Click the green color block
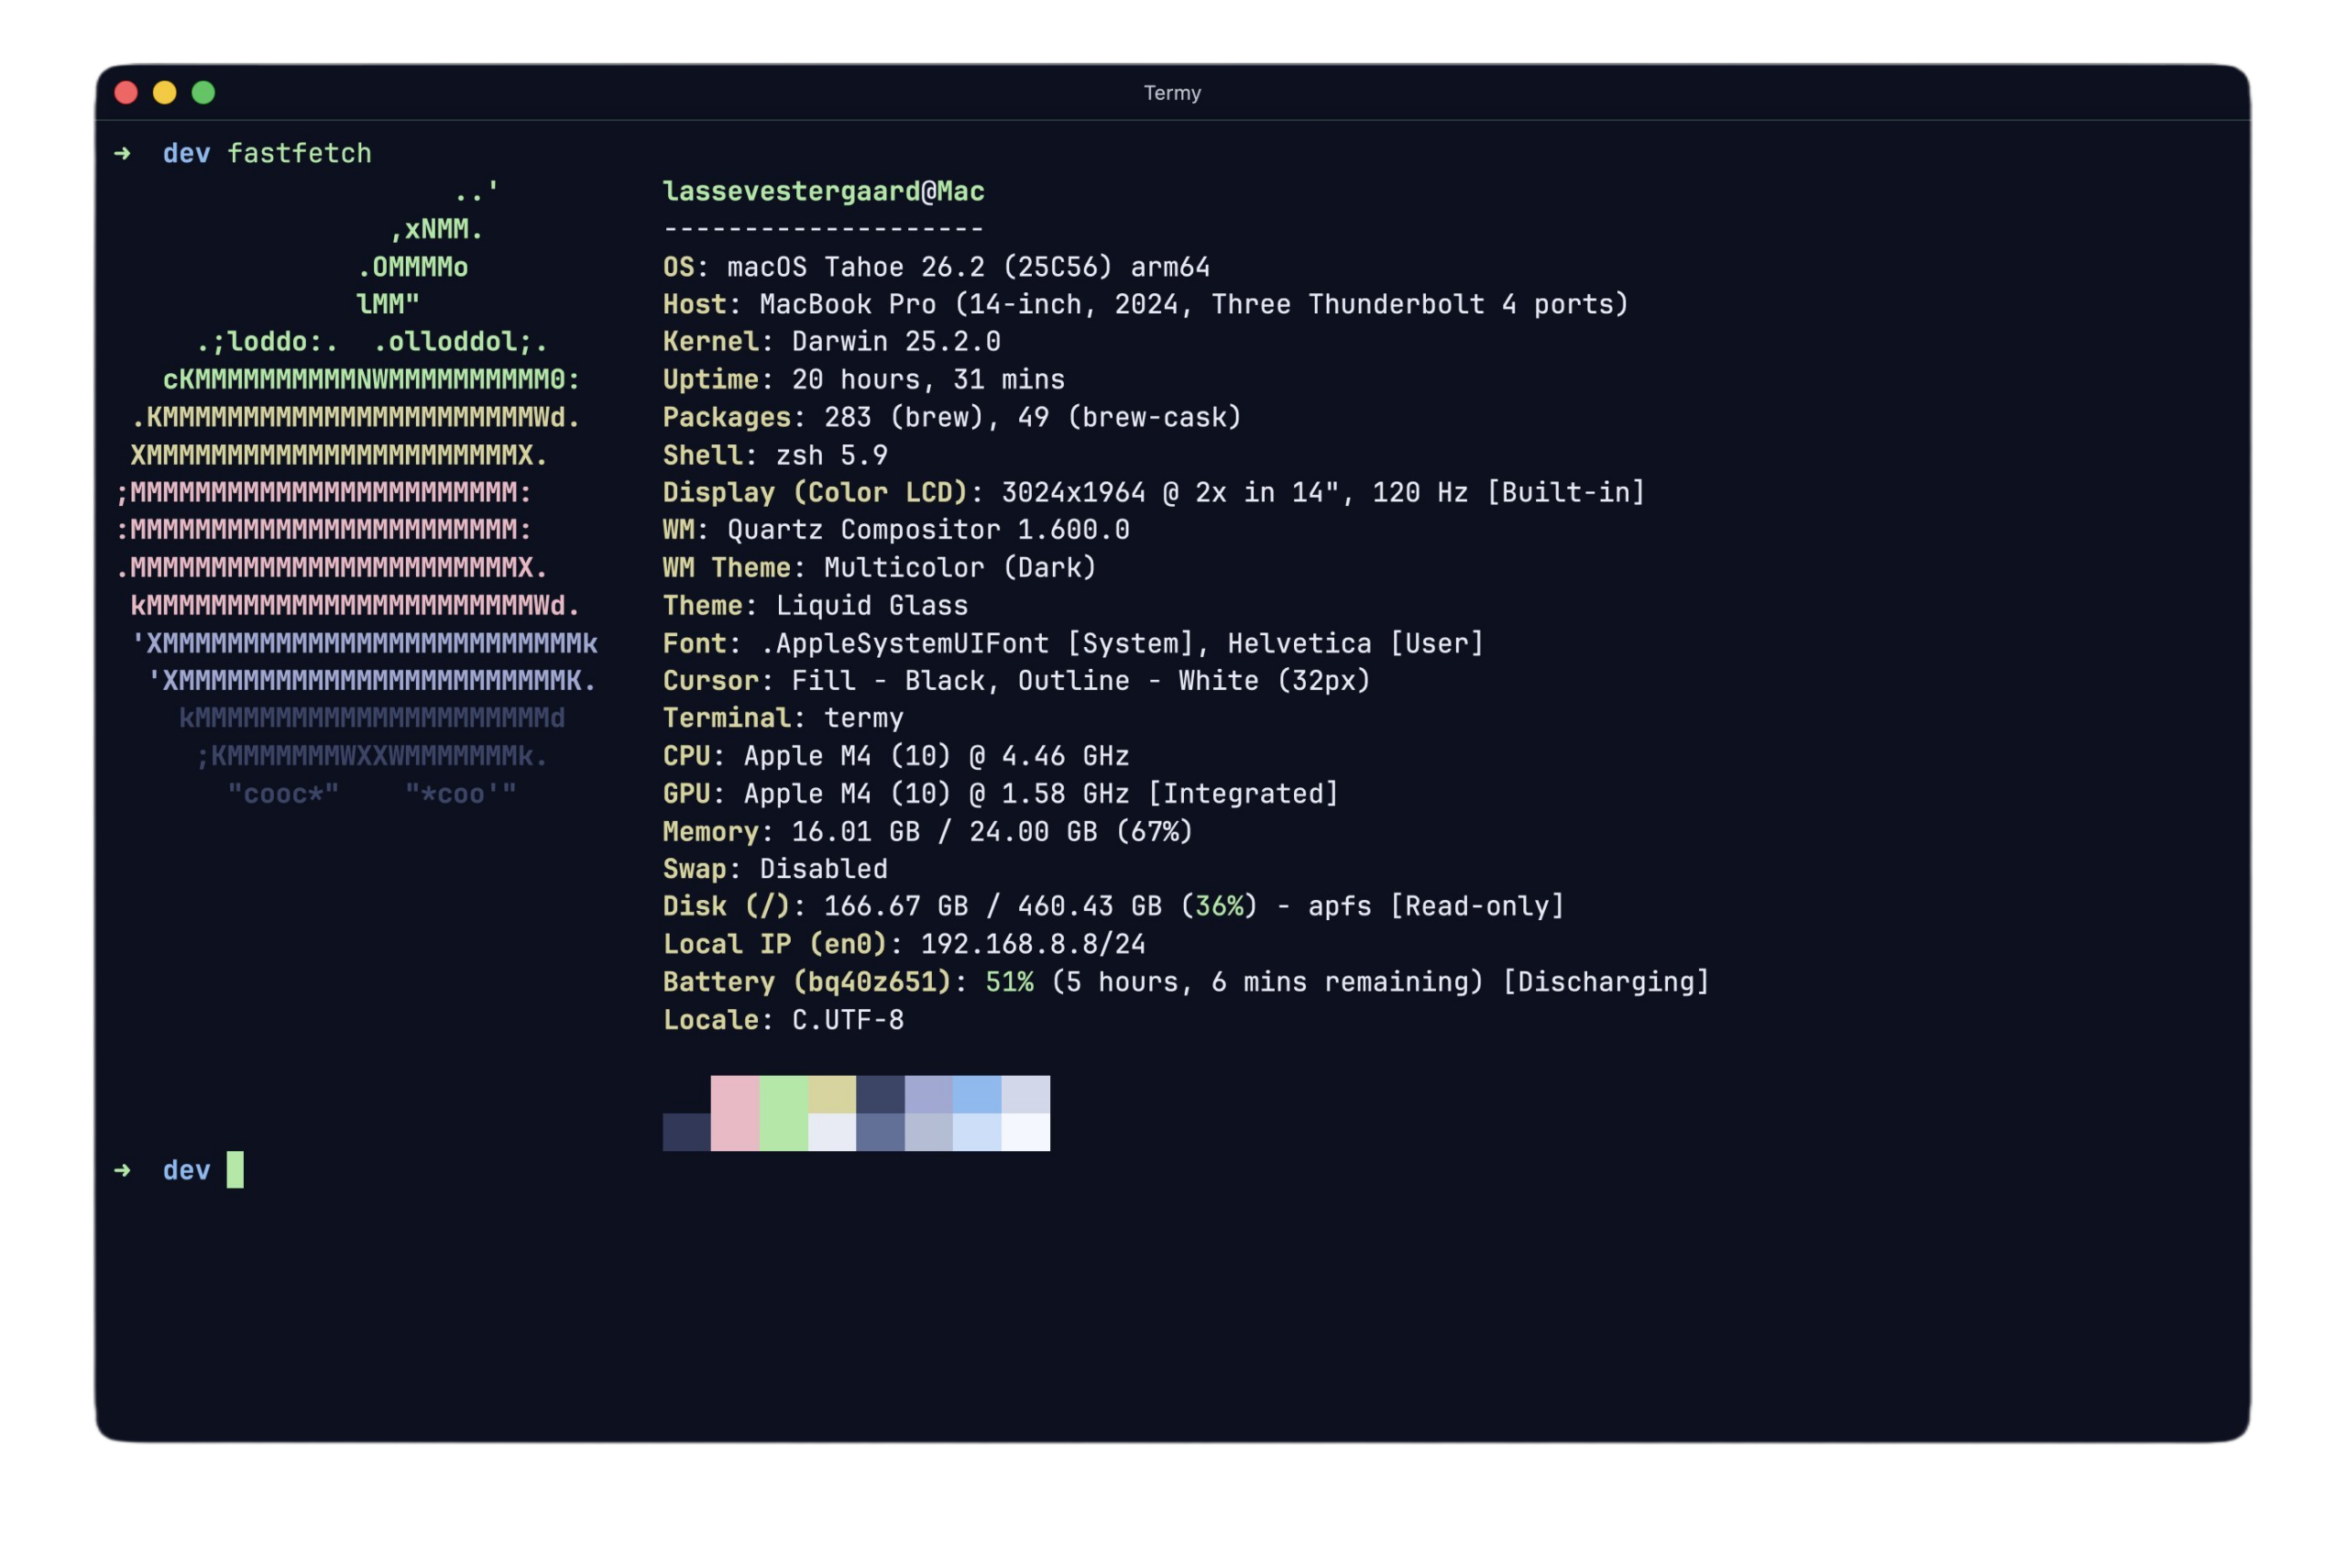The image size is (2346, 1568). (x=784, y=1113)
